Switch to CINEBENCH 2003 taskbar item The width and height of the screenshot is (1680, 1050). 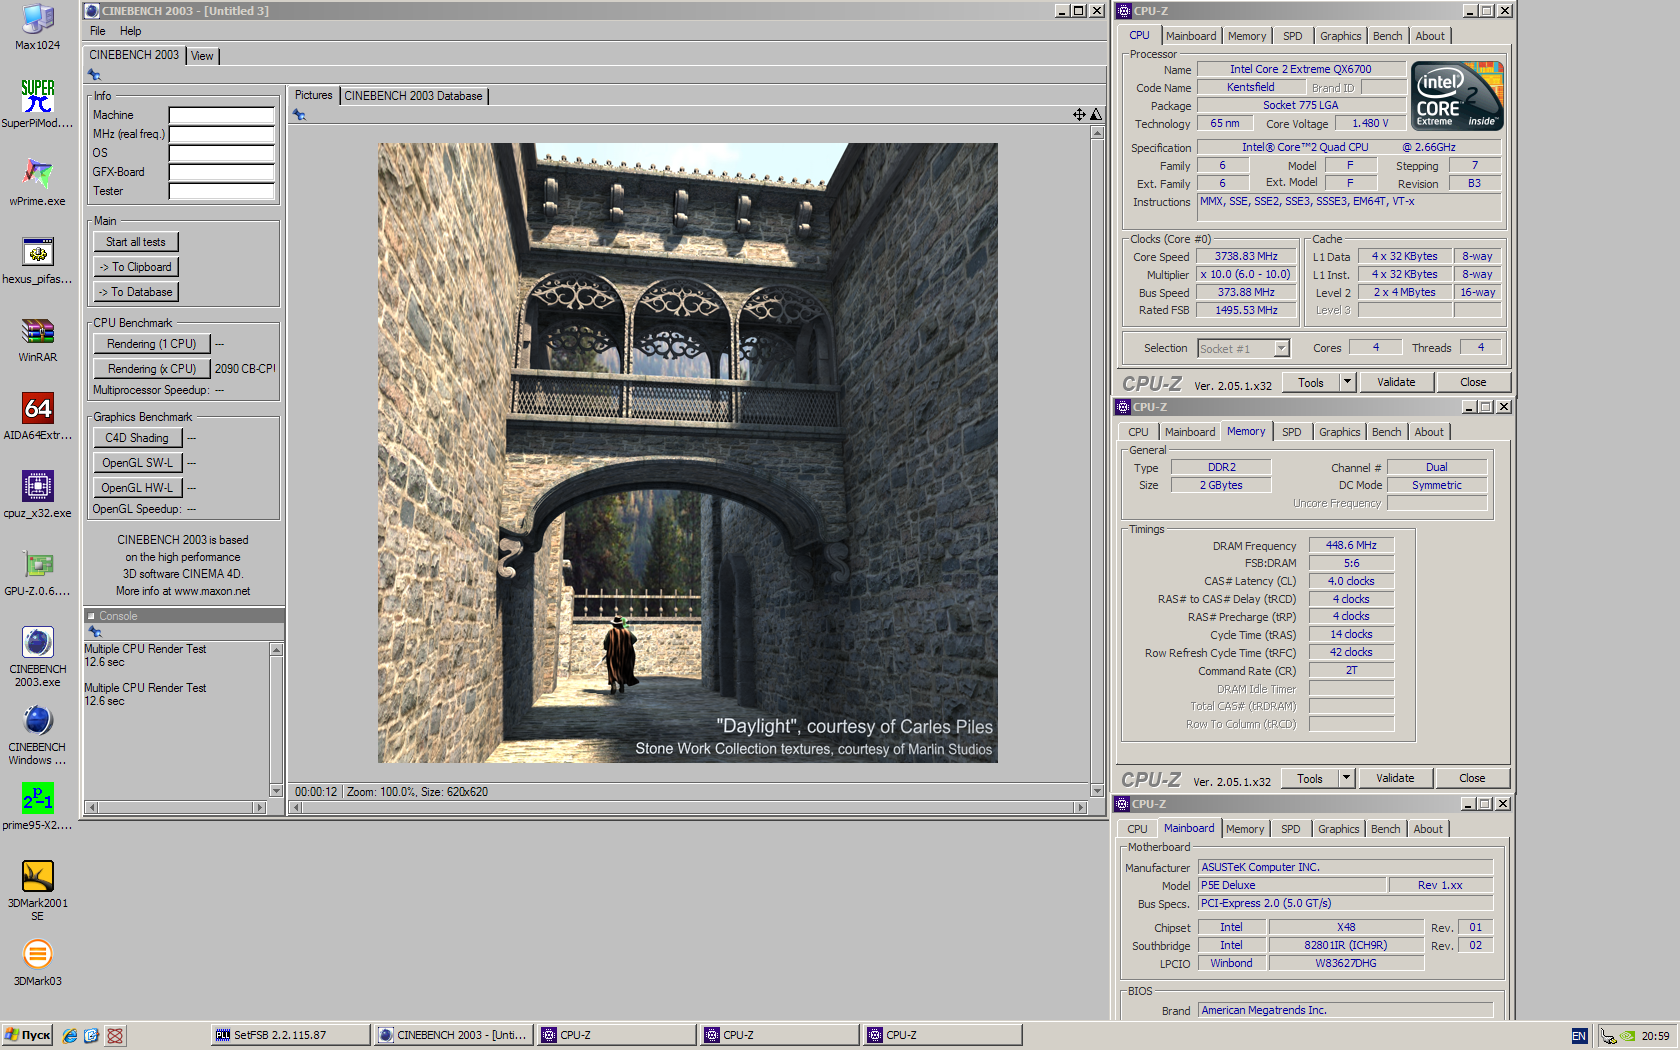coord(453,1036)
